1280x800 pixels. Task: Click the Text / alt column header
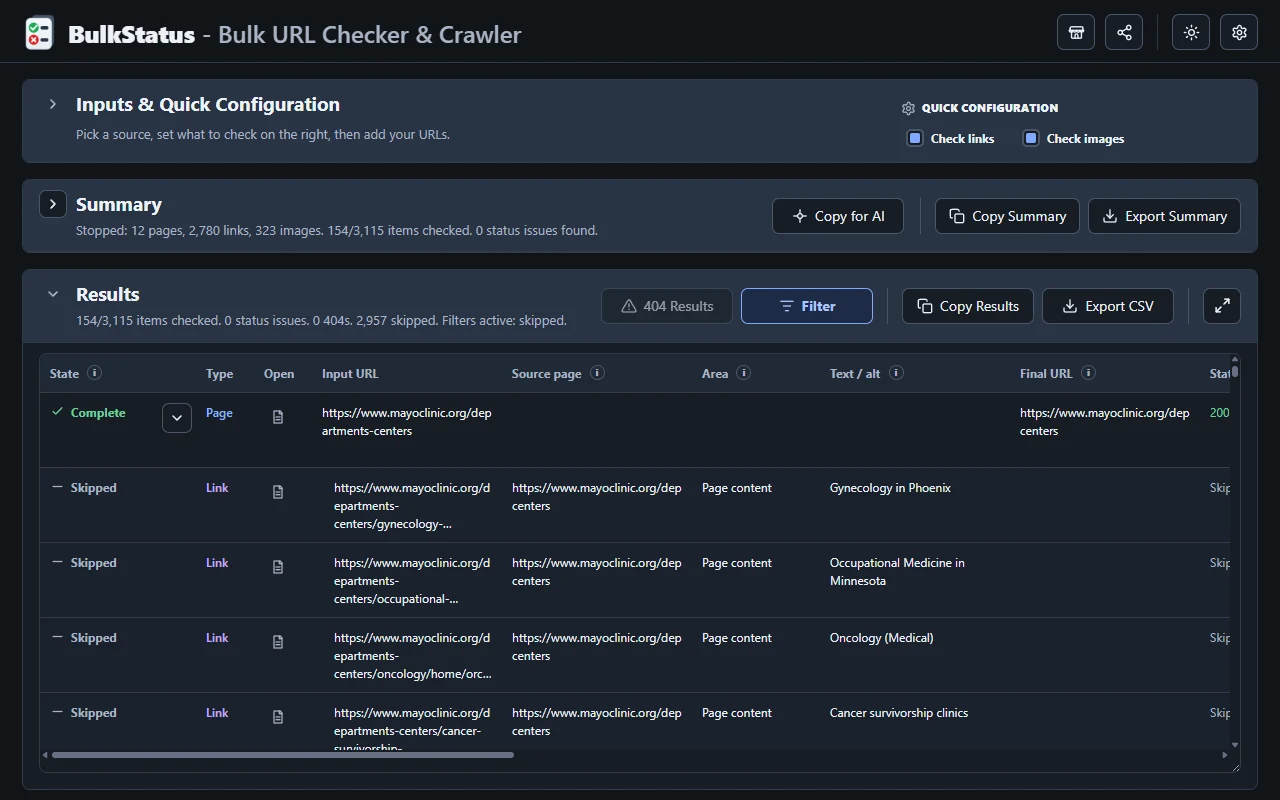(x=855, y=374)
